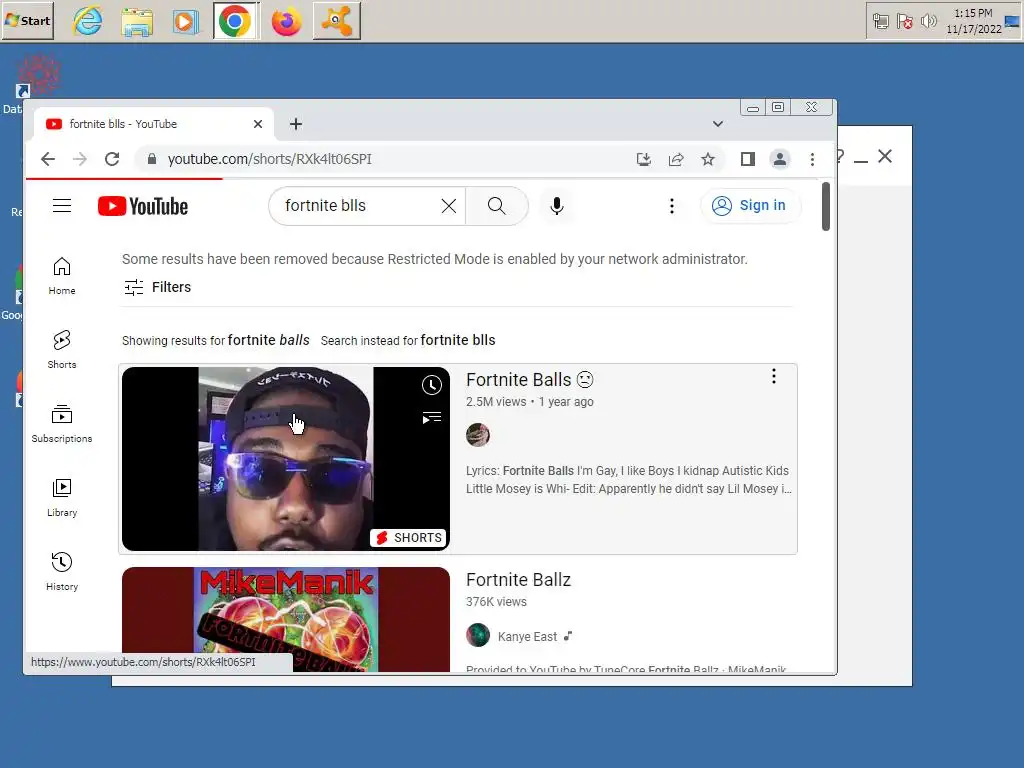Open the YouTube guide hamburger menu

(62, 206)
